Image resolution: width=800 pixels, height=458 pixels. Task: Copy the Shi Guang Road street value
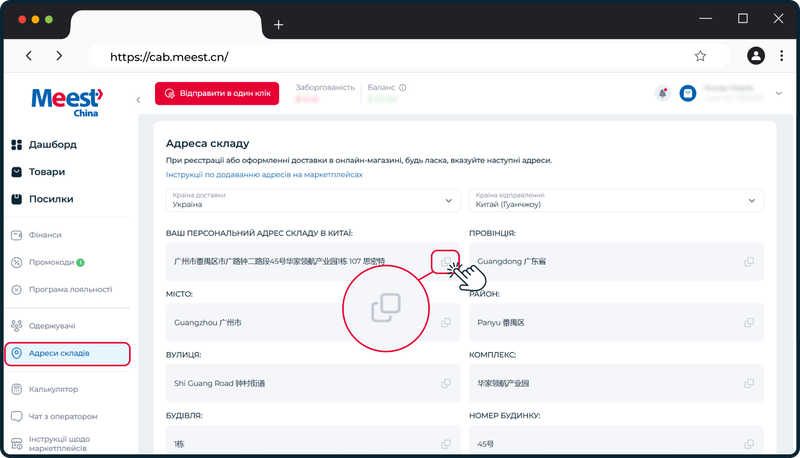tap(445, 383)
